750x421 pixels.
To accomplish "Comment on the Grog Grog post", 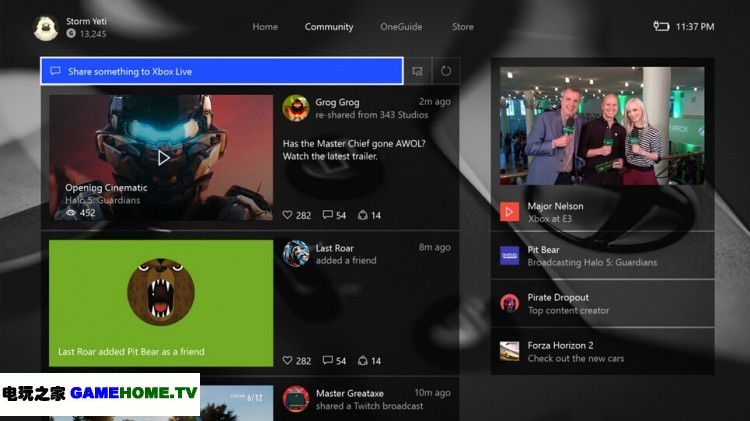I will [x=328, y=215].
